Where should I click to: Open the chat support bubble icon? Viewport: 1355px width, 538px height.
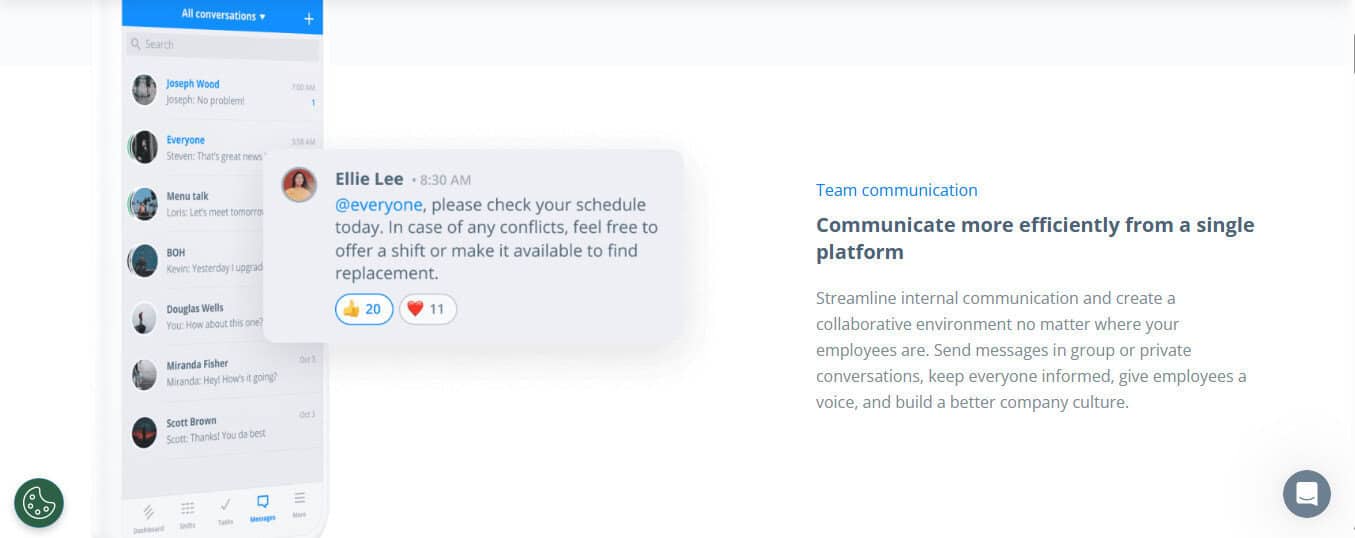point(1306,494)
